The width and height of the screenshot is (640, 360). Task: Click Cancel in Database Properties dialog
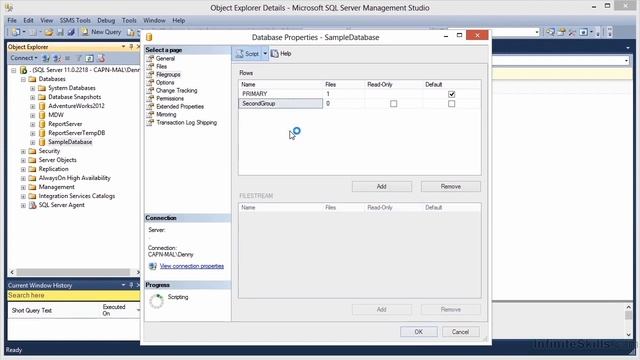pyautogui.click(x=460, y=332)
